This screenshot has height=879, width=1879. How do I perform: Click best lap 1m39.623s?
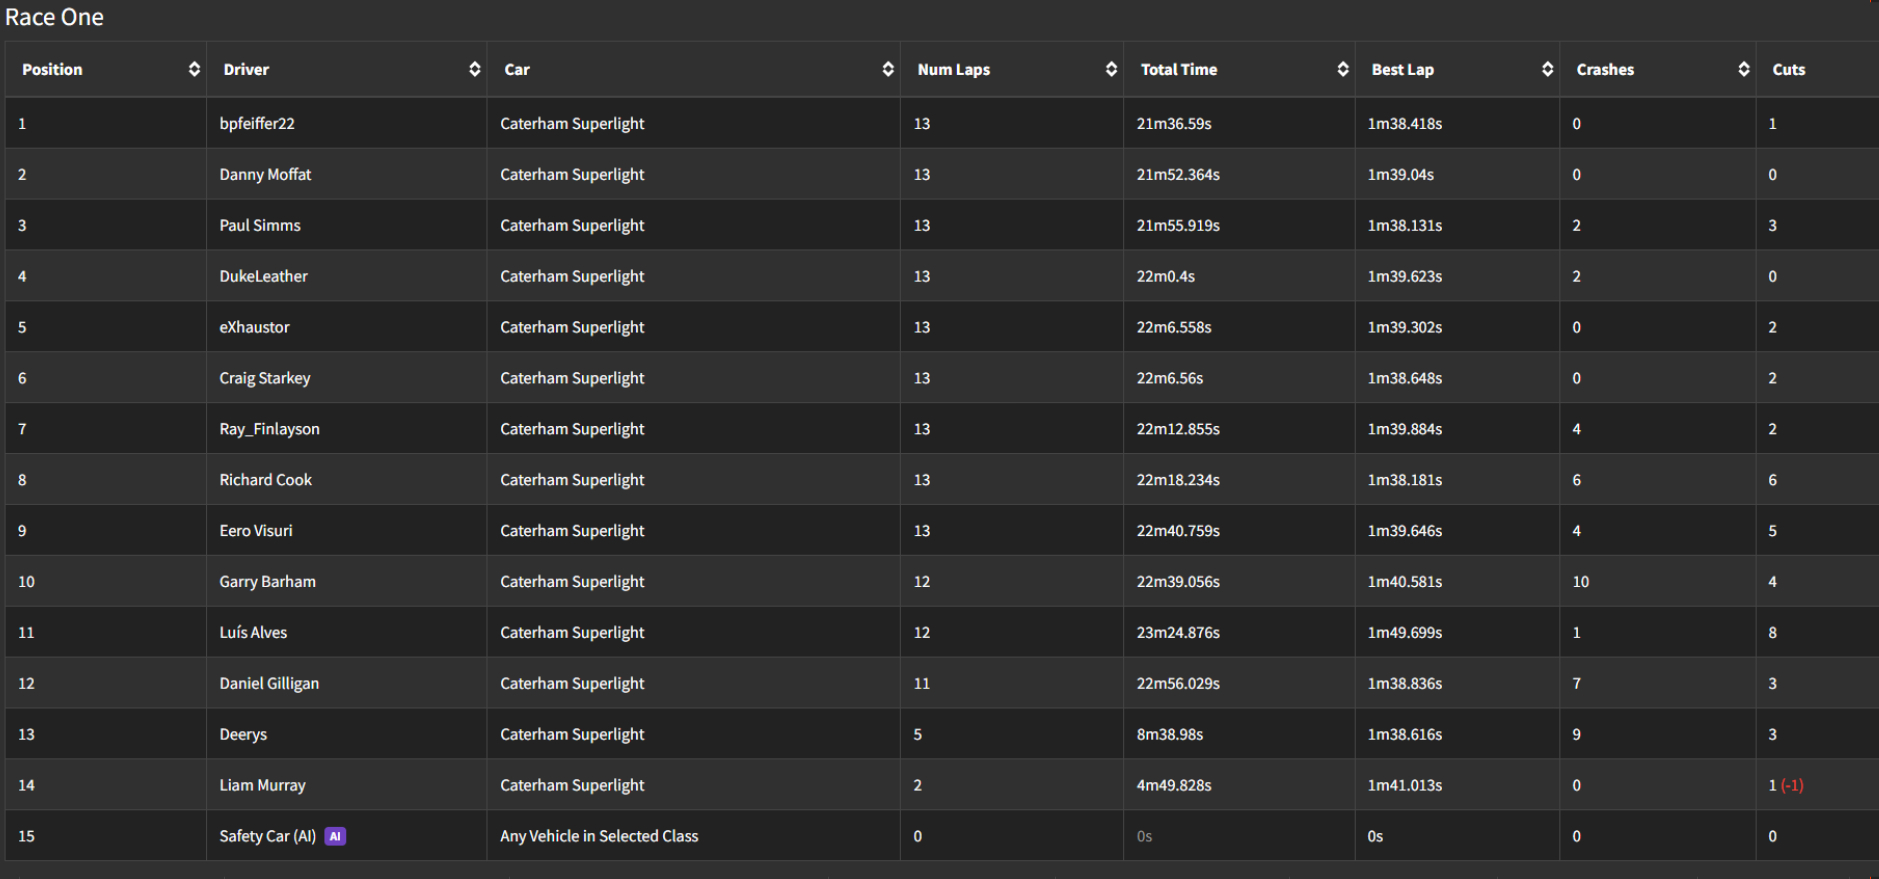[1405, 276]
